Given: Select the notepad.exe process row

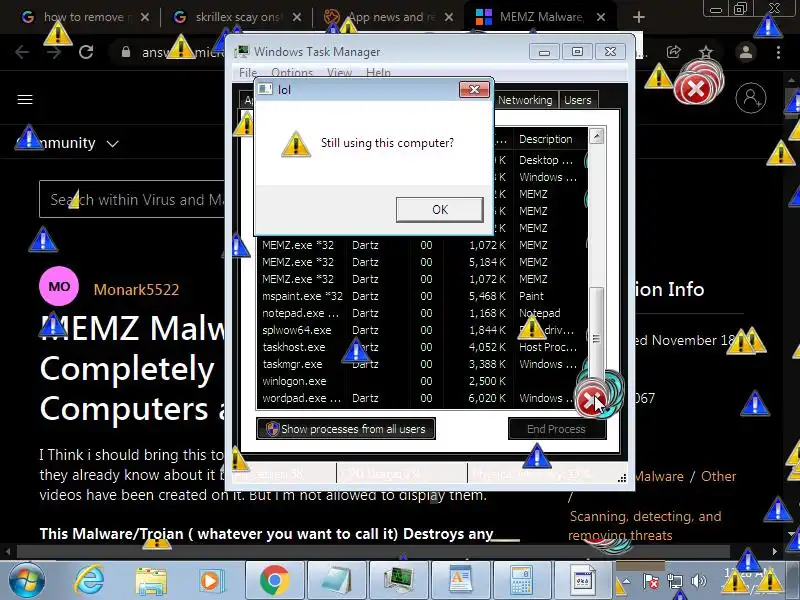Looking at the screenshot, I should 422,313.
